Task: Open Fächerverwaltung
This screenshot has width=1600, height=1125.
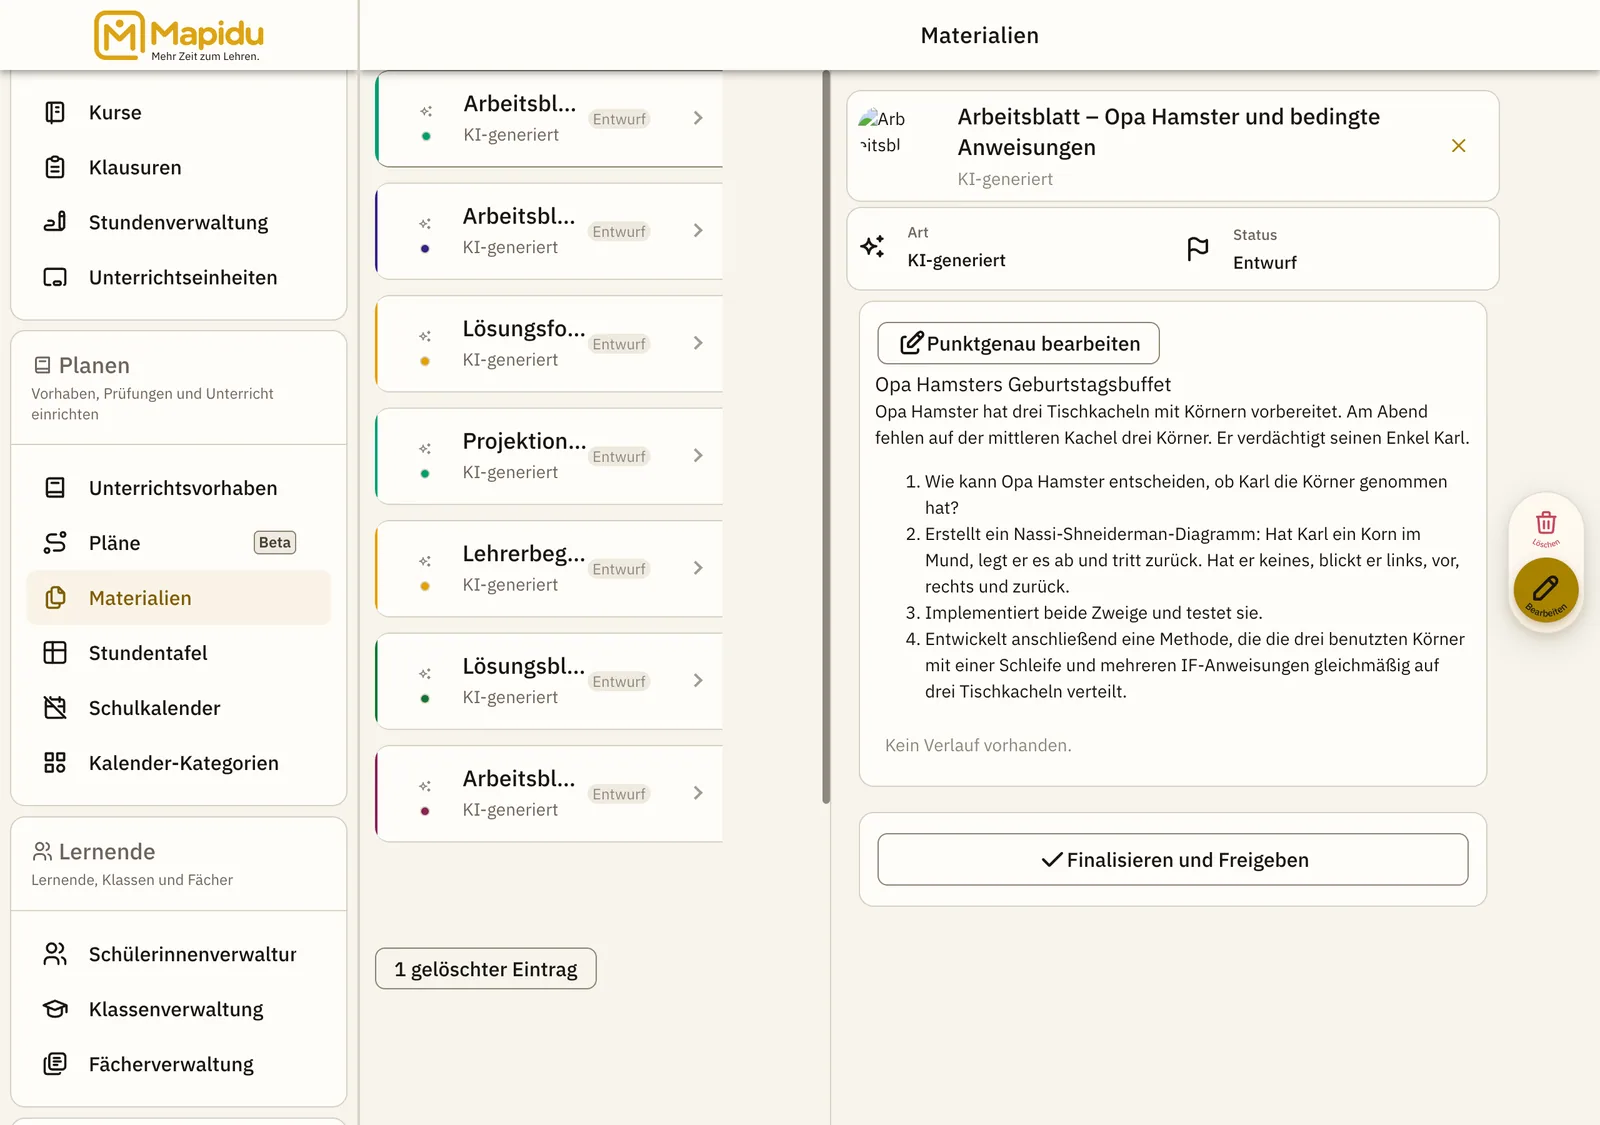Action: pos(178,1065)
